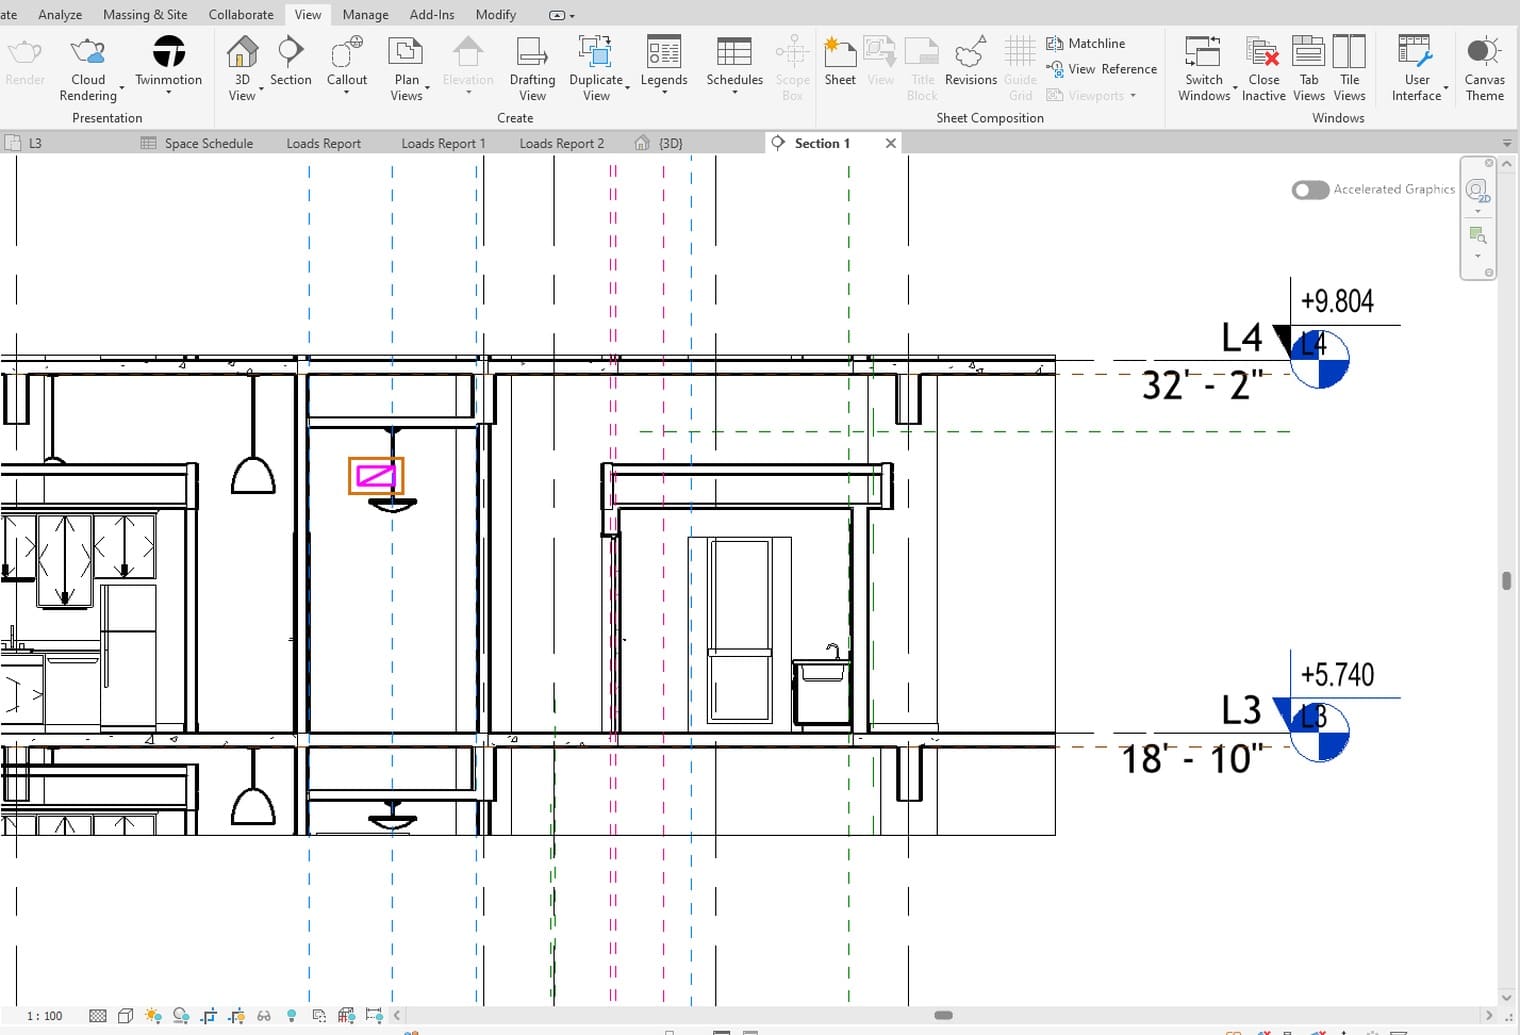Create a new Section view
The width and height of the screenshot is (1520, 1035).
coord(290,60)
